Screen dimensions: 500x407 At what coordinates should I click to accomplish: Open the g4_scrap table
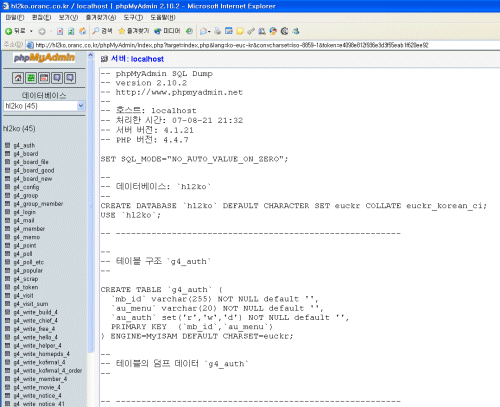tap(26, 279)
